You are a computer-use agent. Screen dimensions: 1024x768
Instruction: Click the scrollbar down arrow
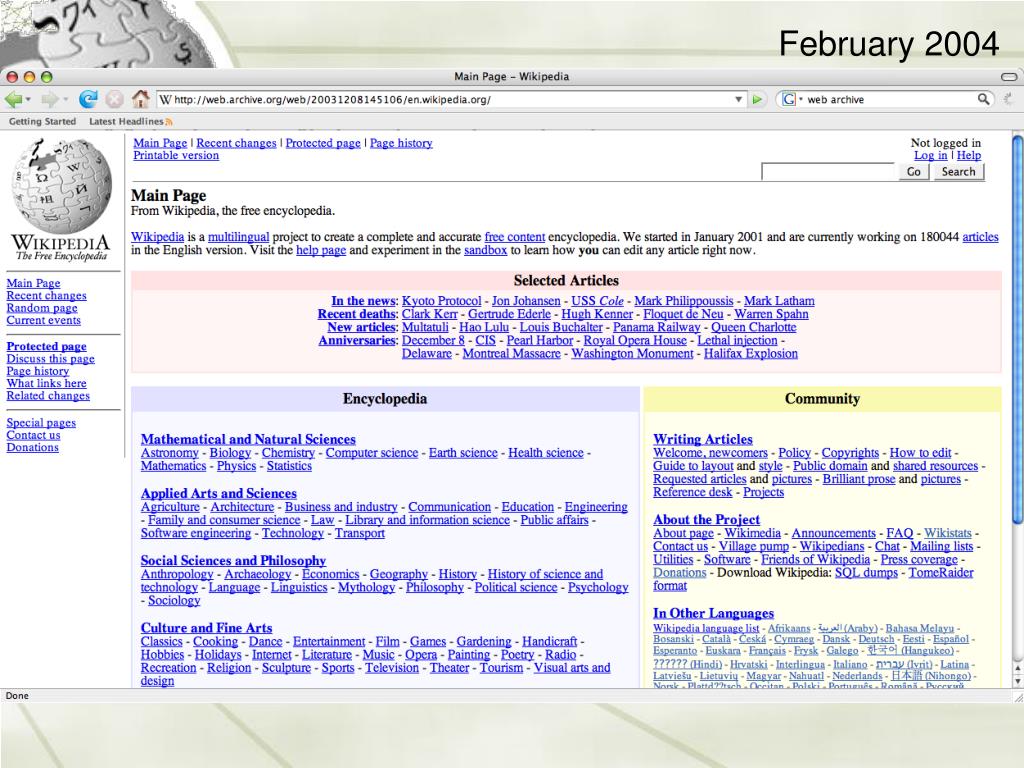coord(1017,680)
